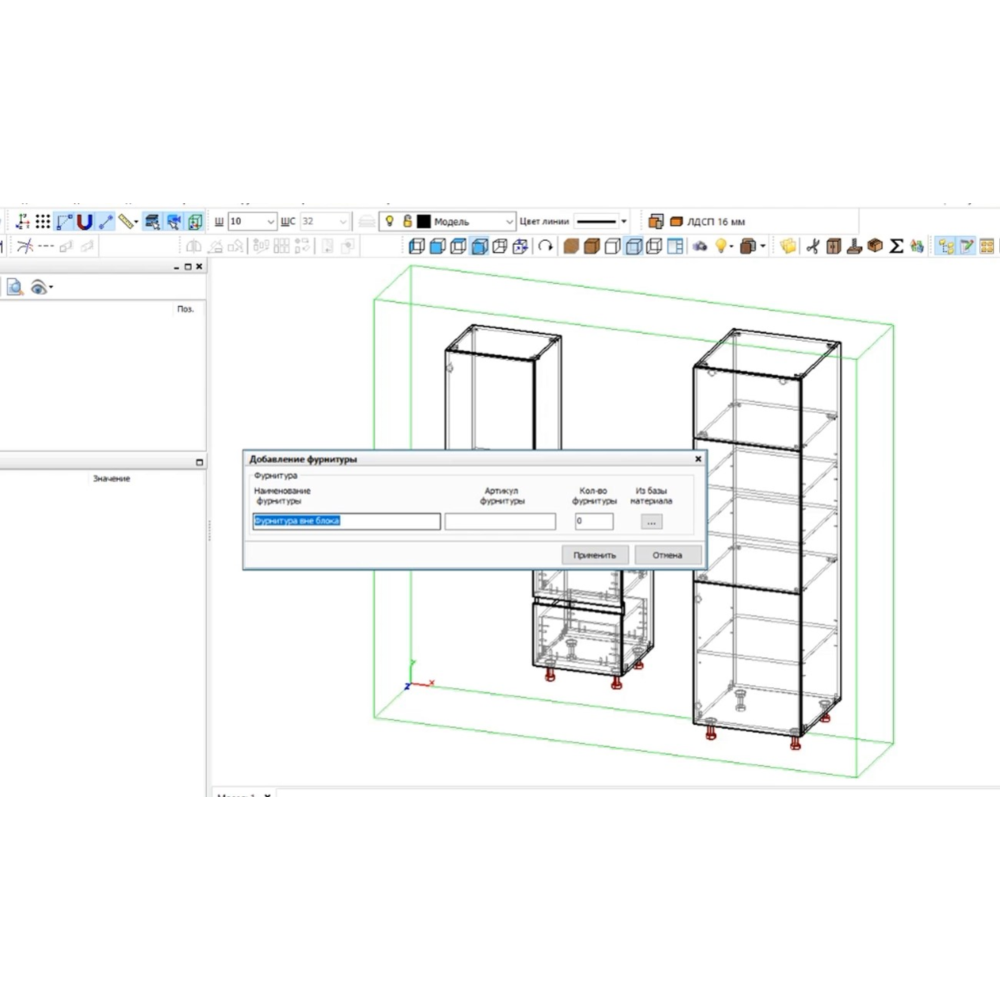1000x1000 pixels.
Task: Toggle layer light bulb visibility
Action: 390,222
